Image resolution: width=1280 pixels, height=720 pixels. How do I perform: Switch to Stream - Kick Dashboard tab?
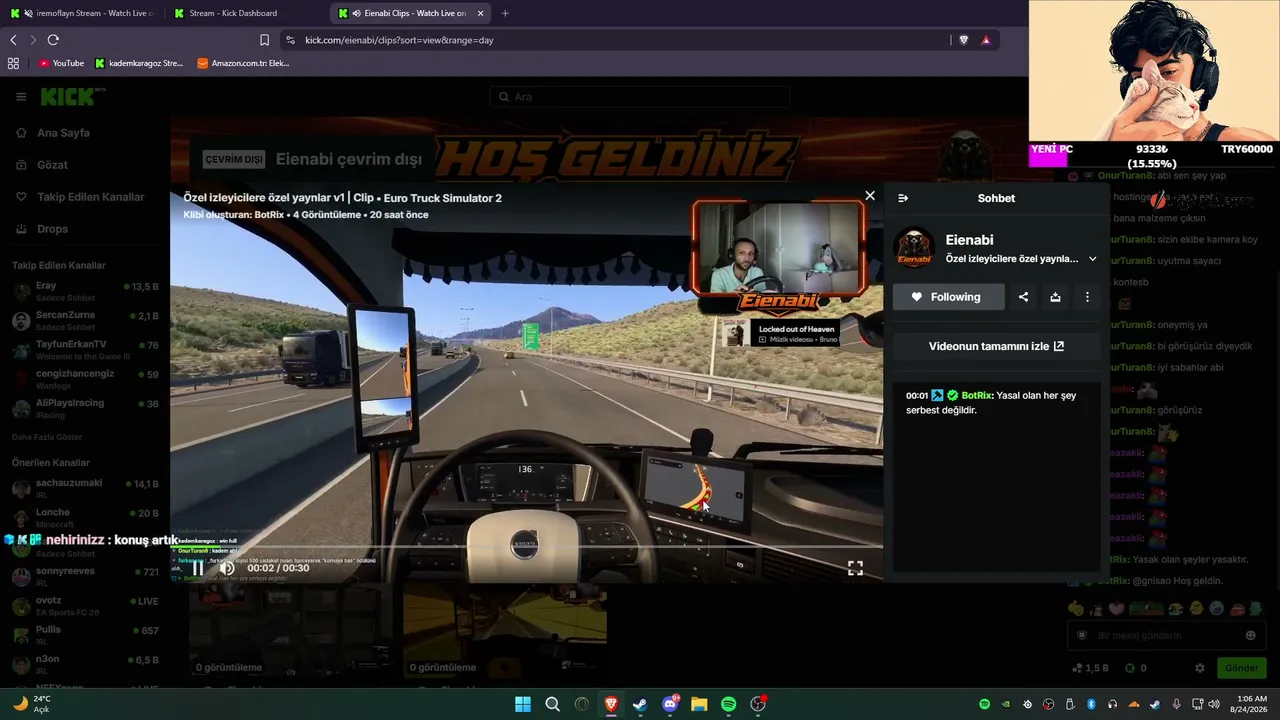click(240, 13)
